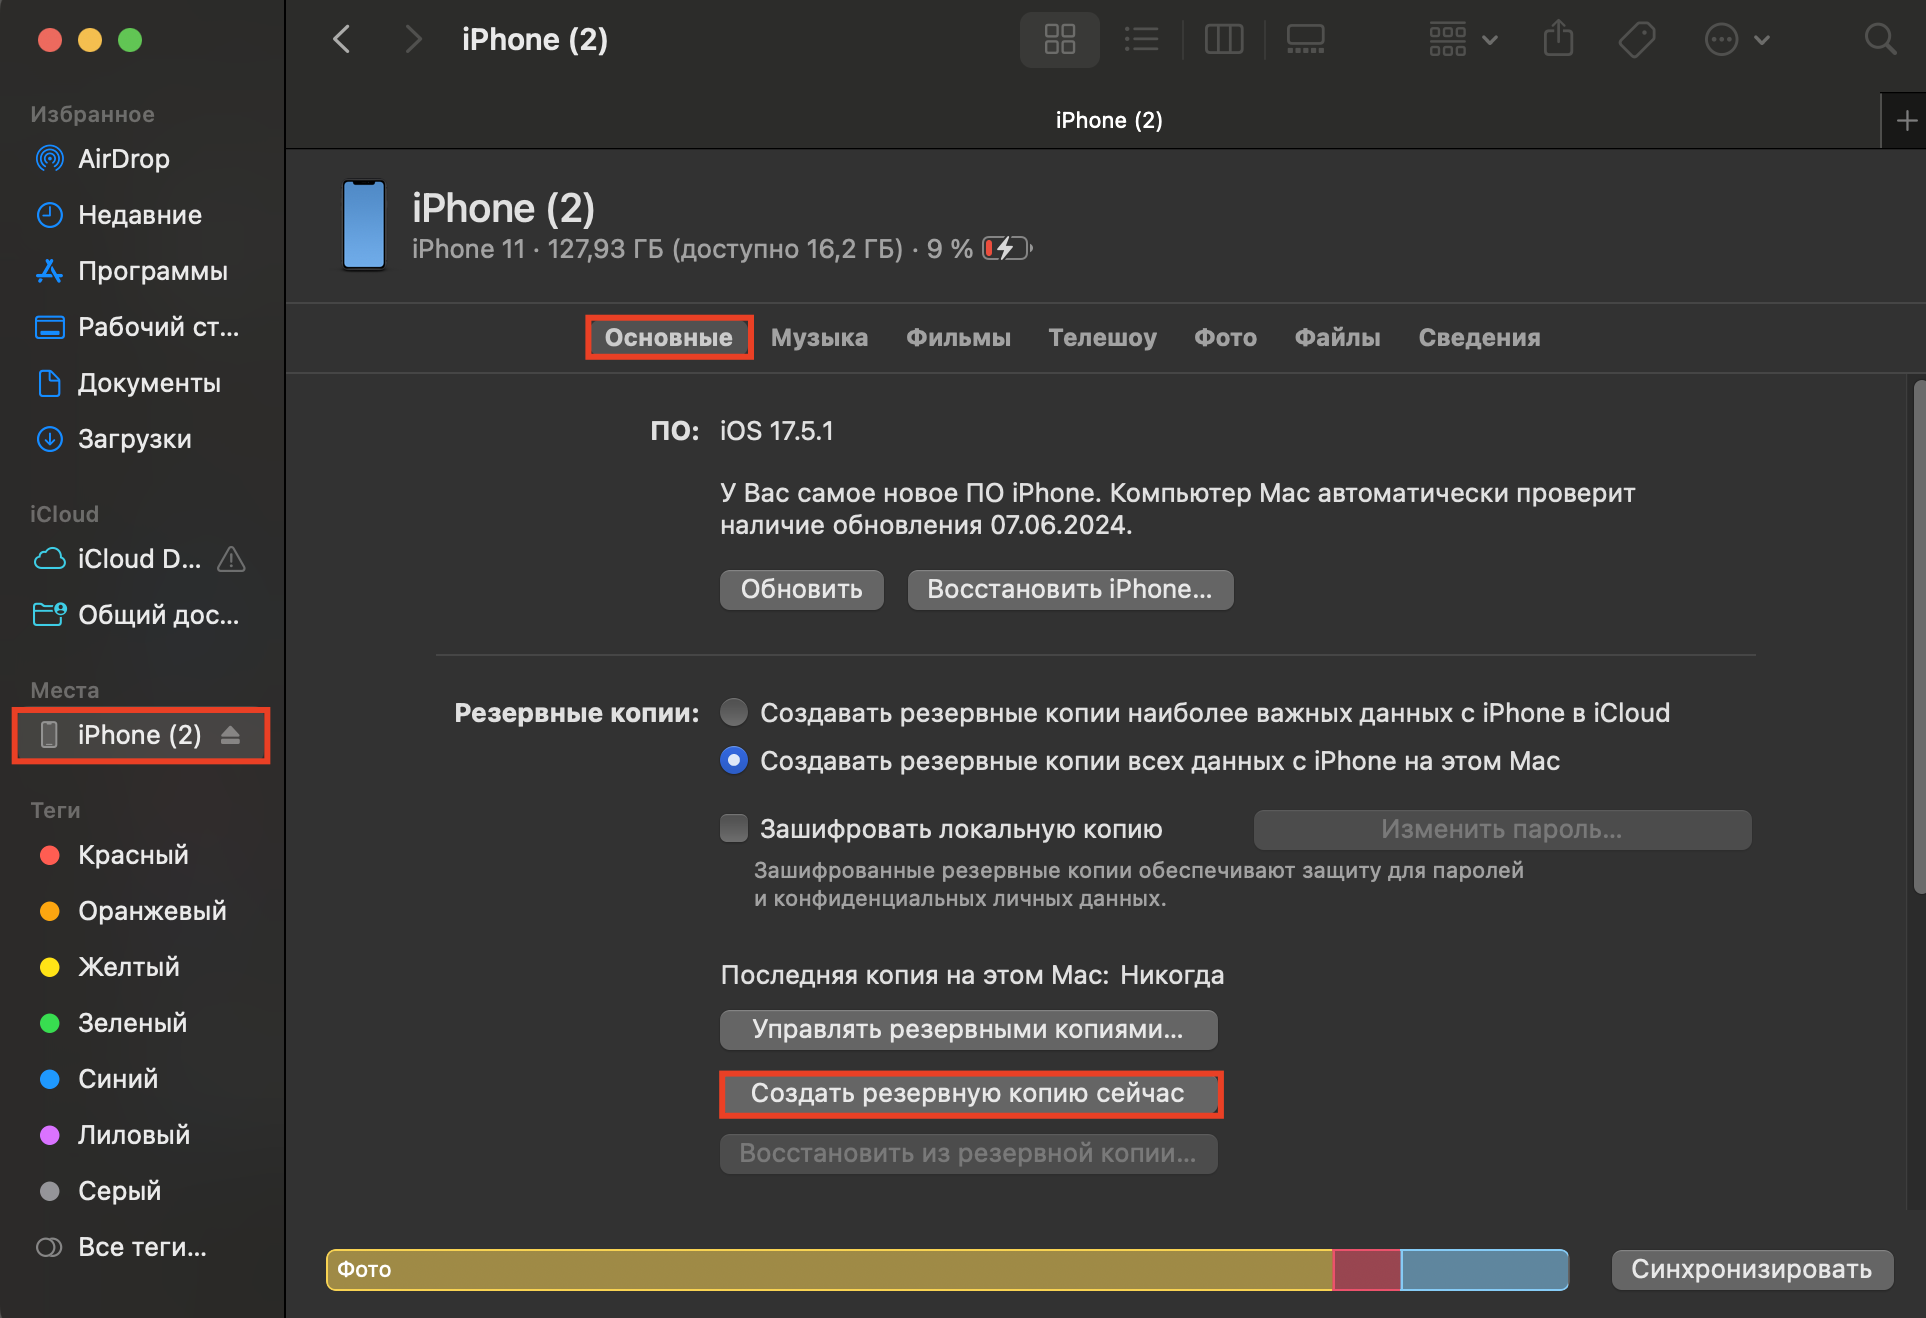The height and width of the screenshot is (1318, 1926).
Task: Click the Фото segment of storage bar
Action: click(830, 1270)
